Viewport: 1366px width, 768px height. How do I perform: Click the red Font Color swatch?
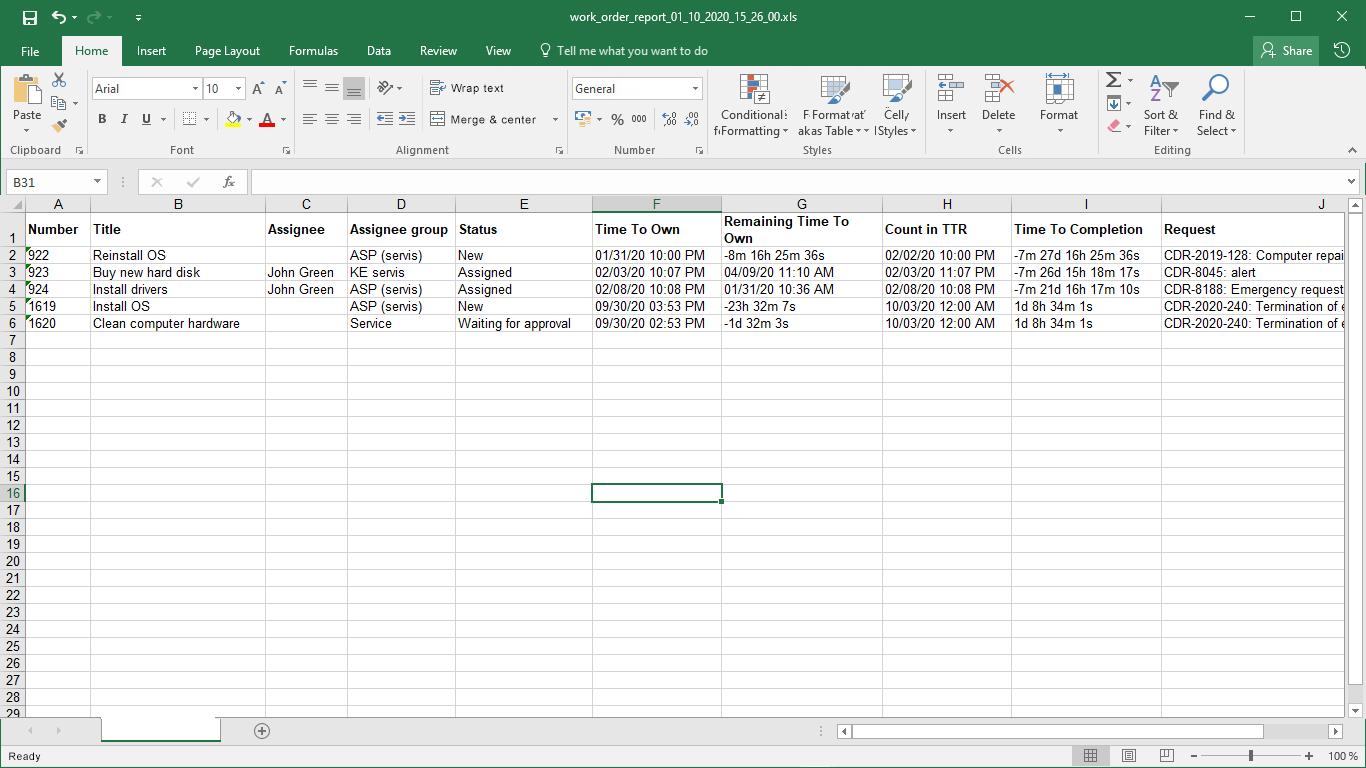coord(267,119)
